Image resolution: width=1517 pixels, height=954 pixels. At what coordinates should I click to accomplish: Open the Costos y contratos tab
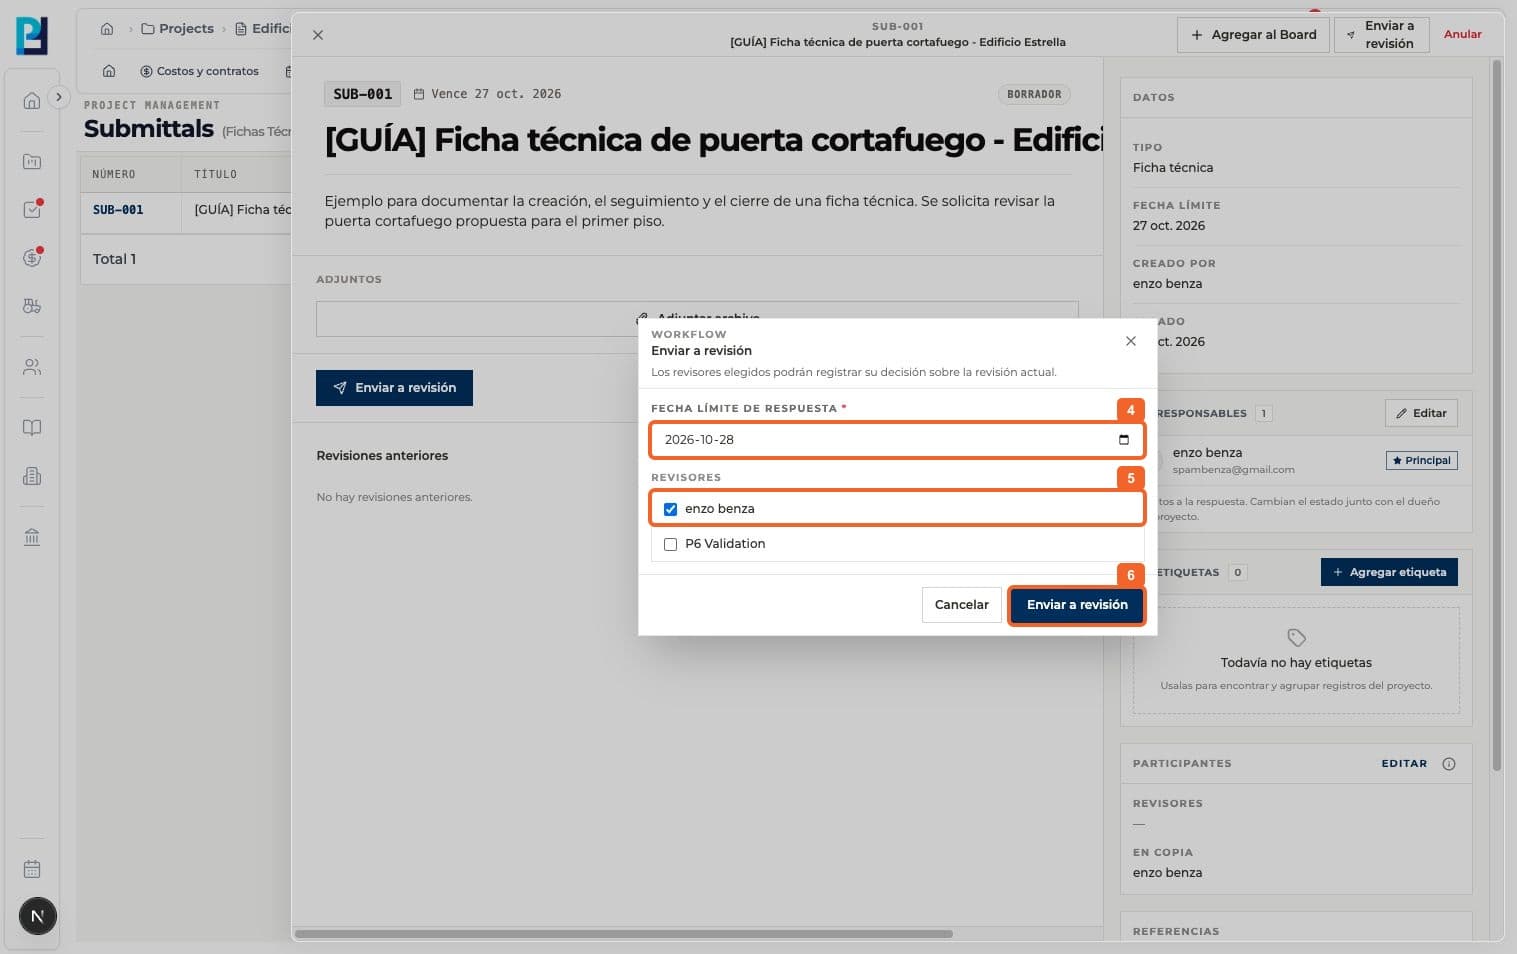[199, 71]
